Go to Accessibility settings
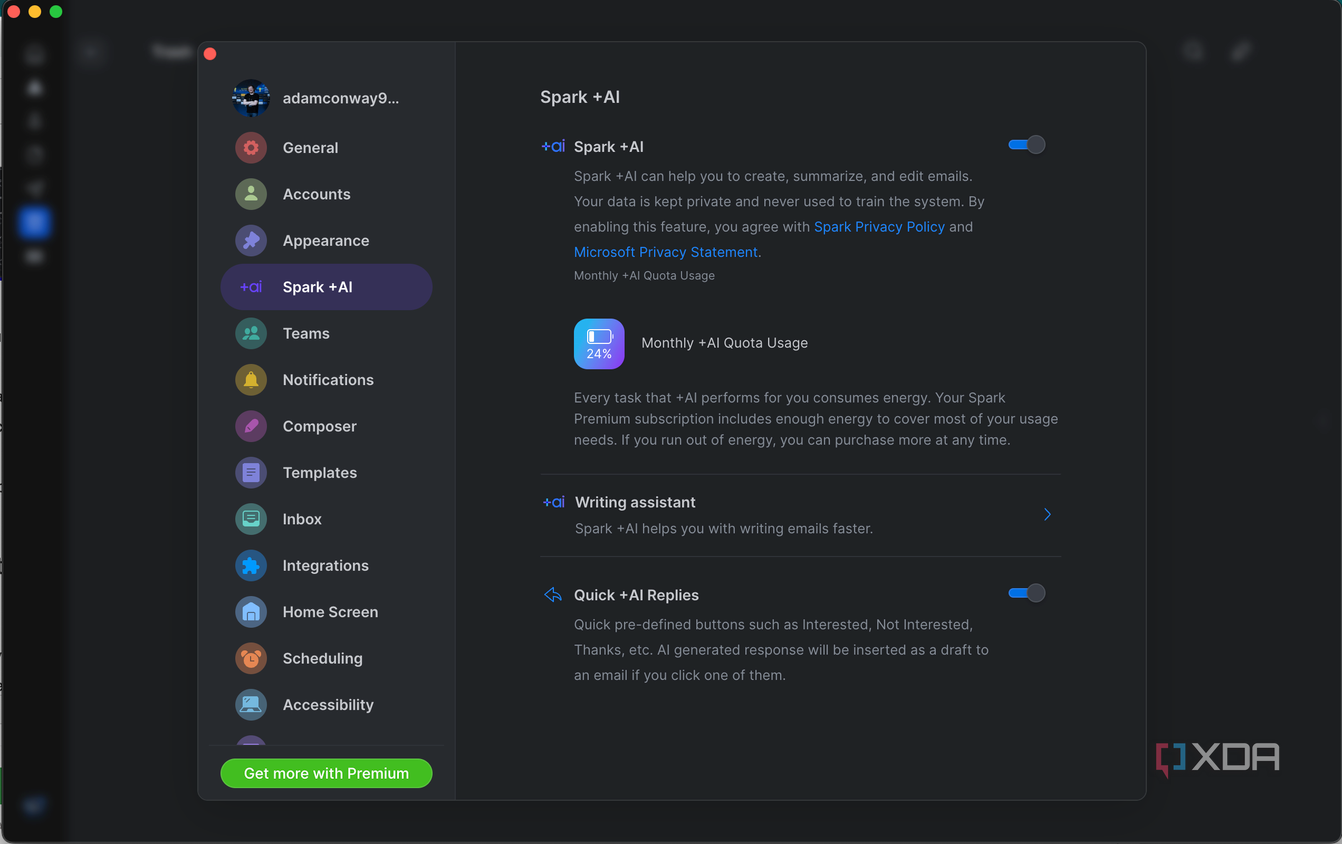This screenshot has height=844, width=1342. click(x=326, y=704)
